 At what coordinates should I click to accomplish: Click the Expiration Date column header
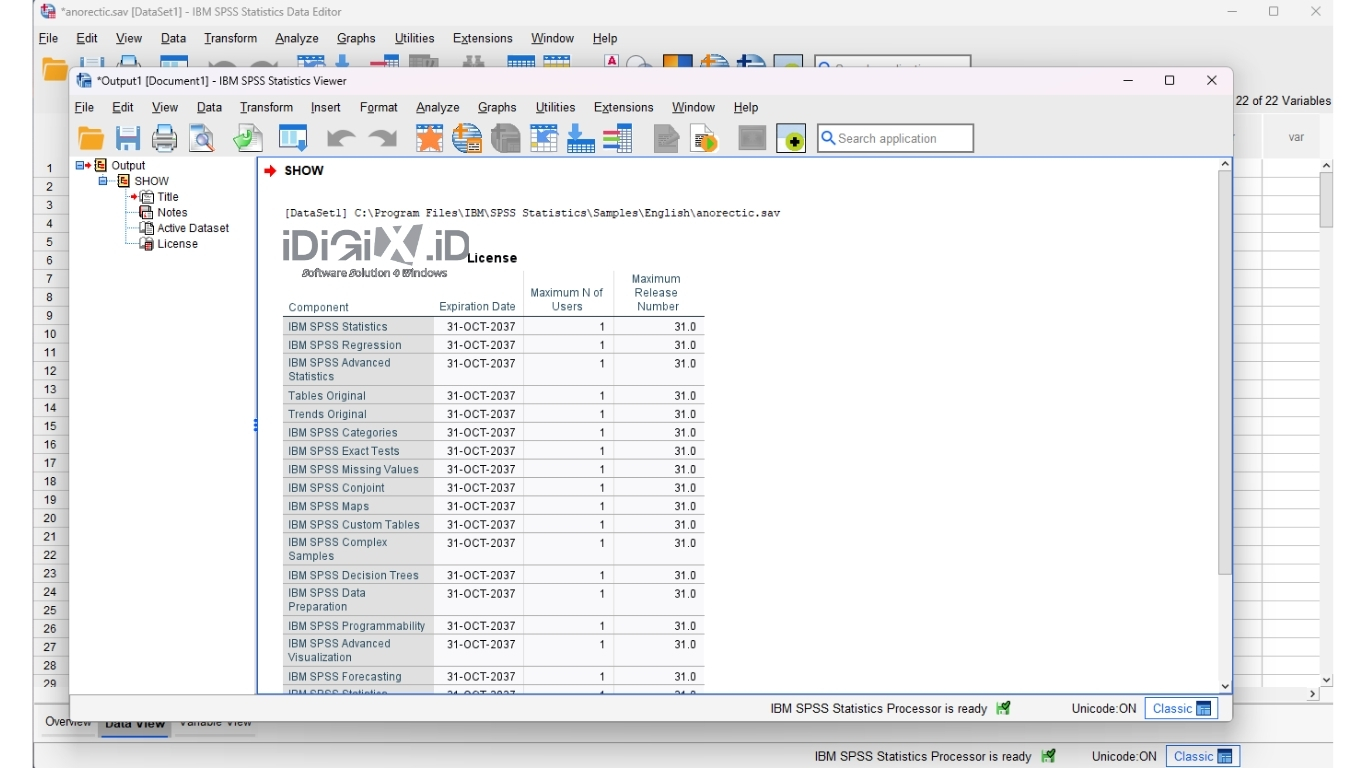tap(478, 307)
